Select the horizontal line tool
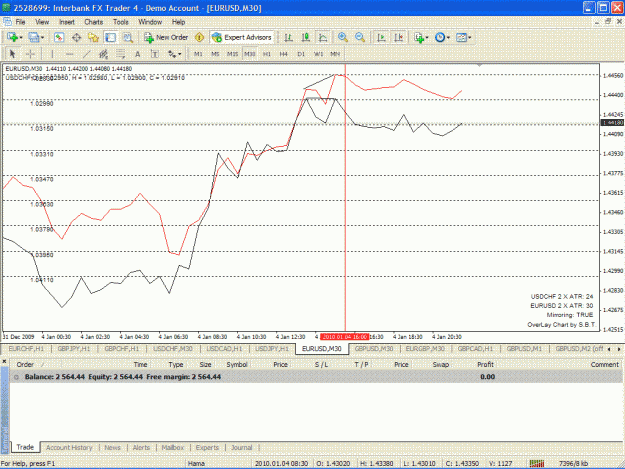Viewport: 625px width, 469px height. (x=69, y=54)
